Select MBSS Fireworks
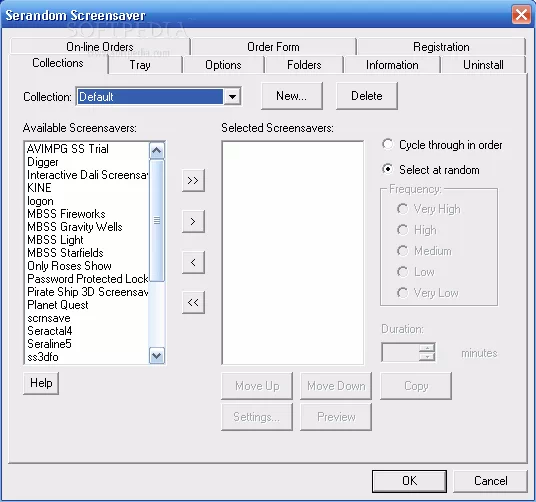This screenshot has width=536, height=502. pos(87,214)
